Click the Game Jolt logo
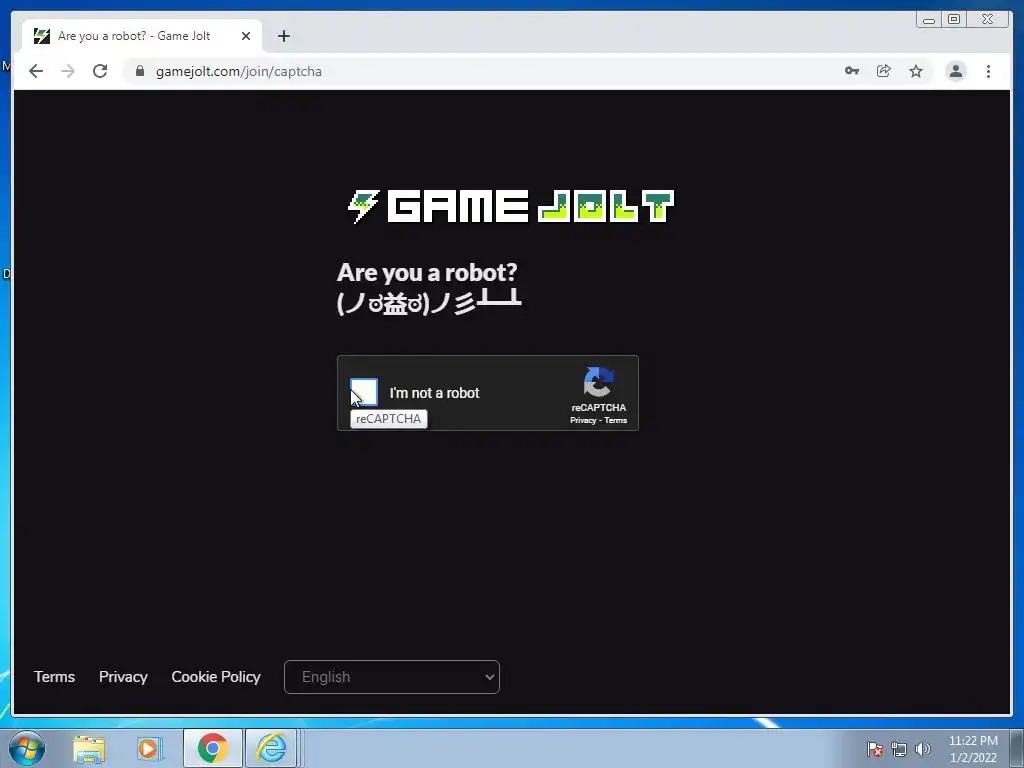 (511, 206)
